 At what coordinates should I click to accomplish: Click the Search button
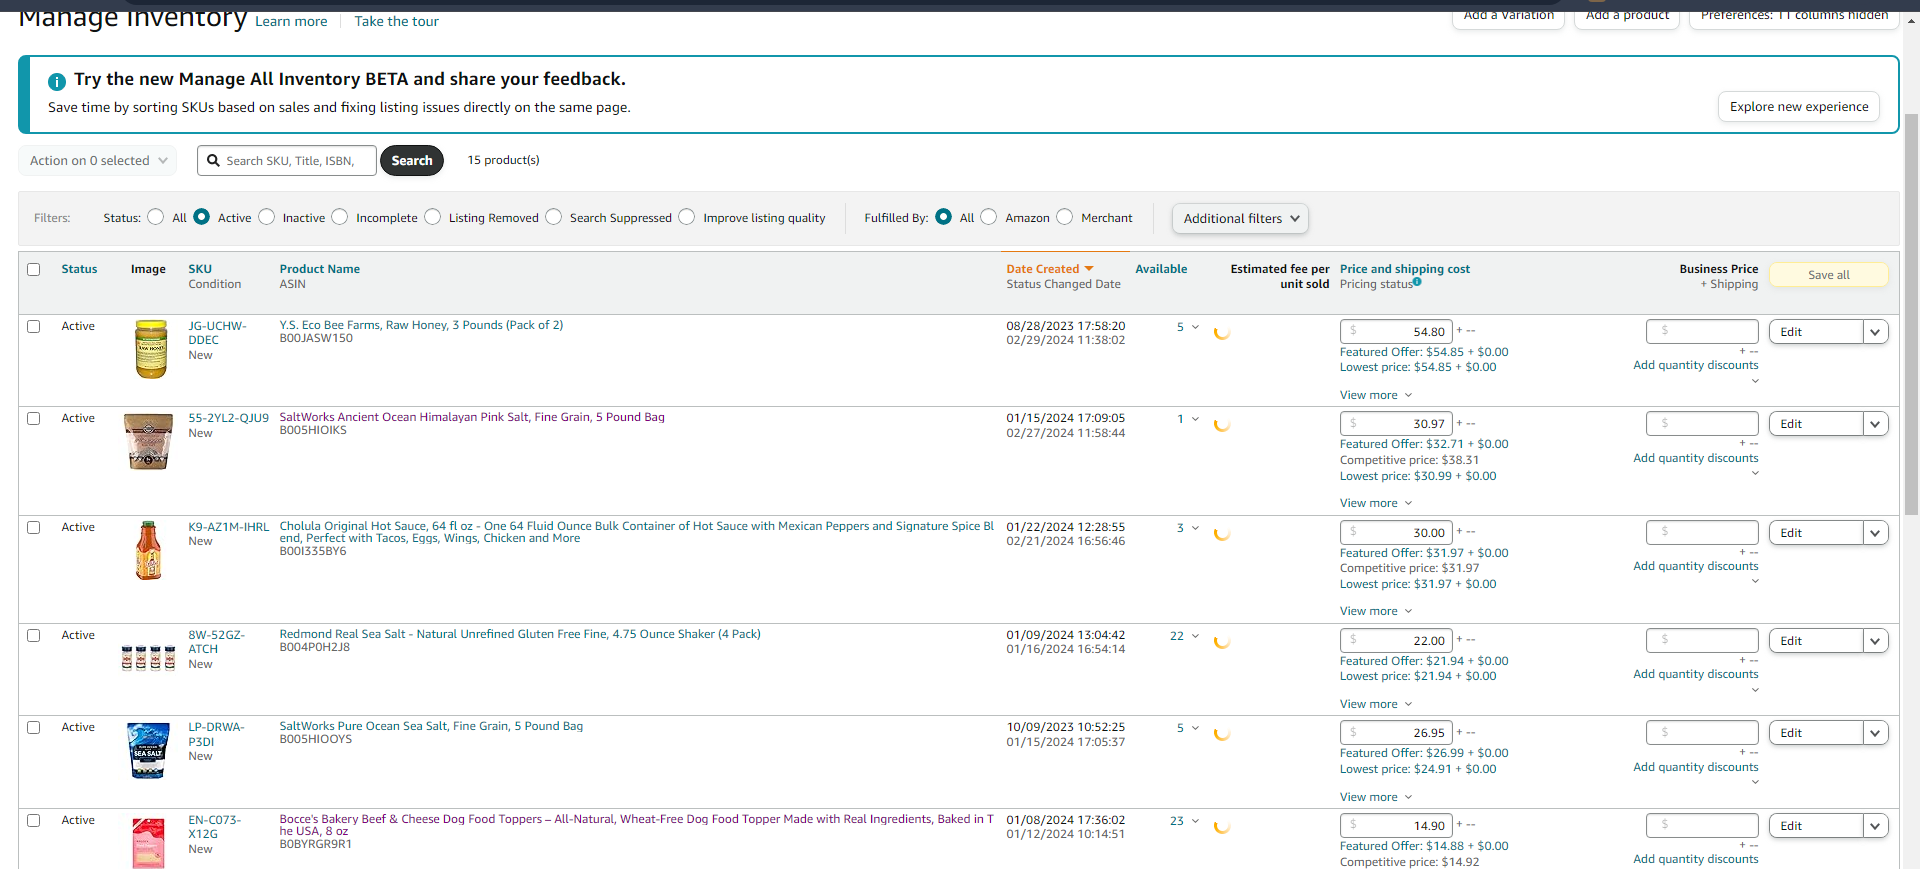tap(412, 160)
